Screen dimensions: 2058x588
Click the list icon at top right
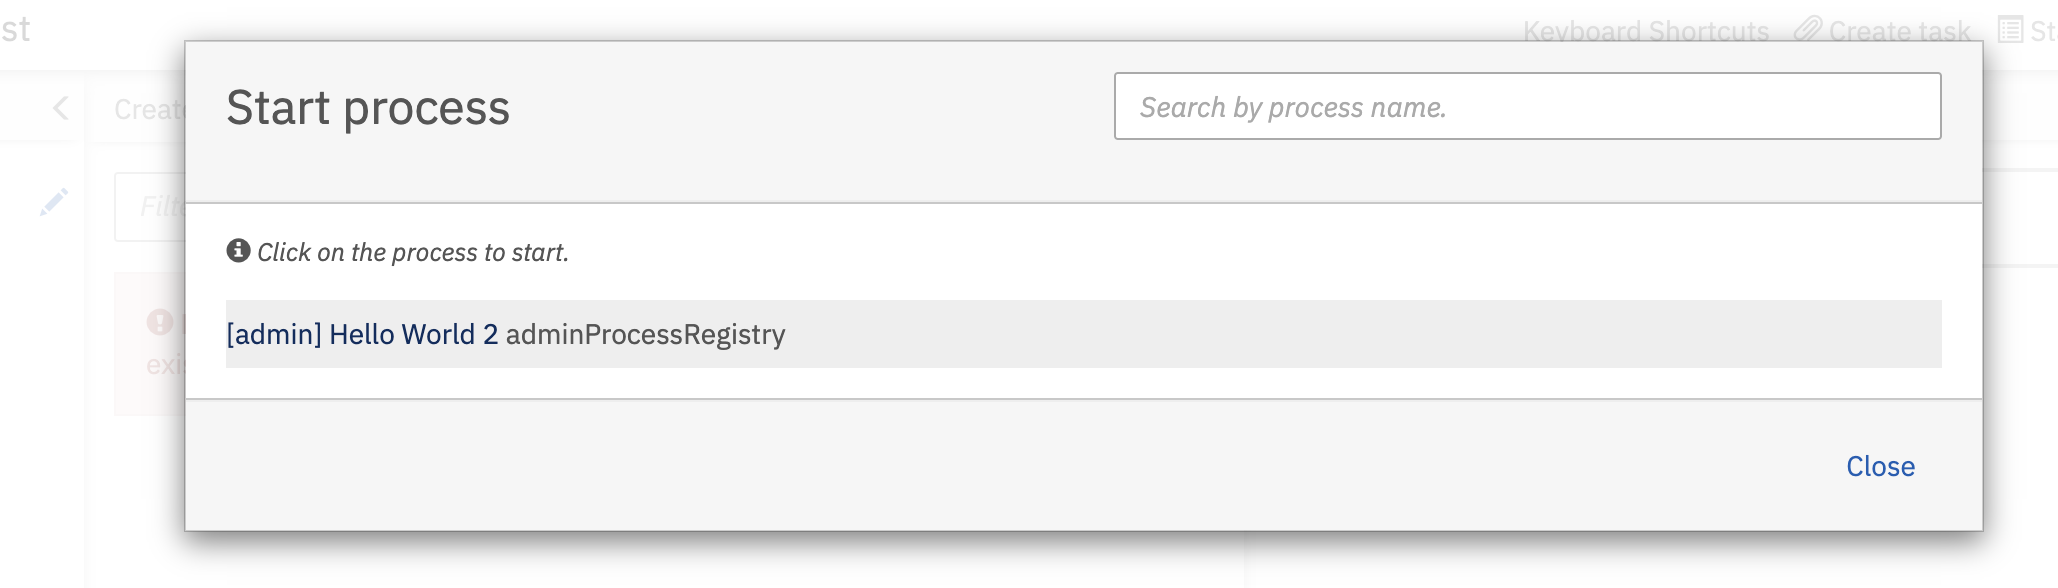tap(2010, 29)
